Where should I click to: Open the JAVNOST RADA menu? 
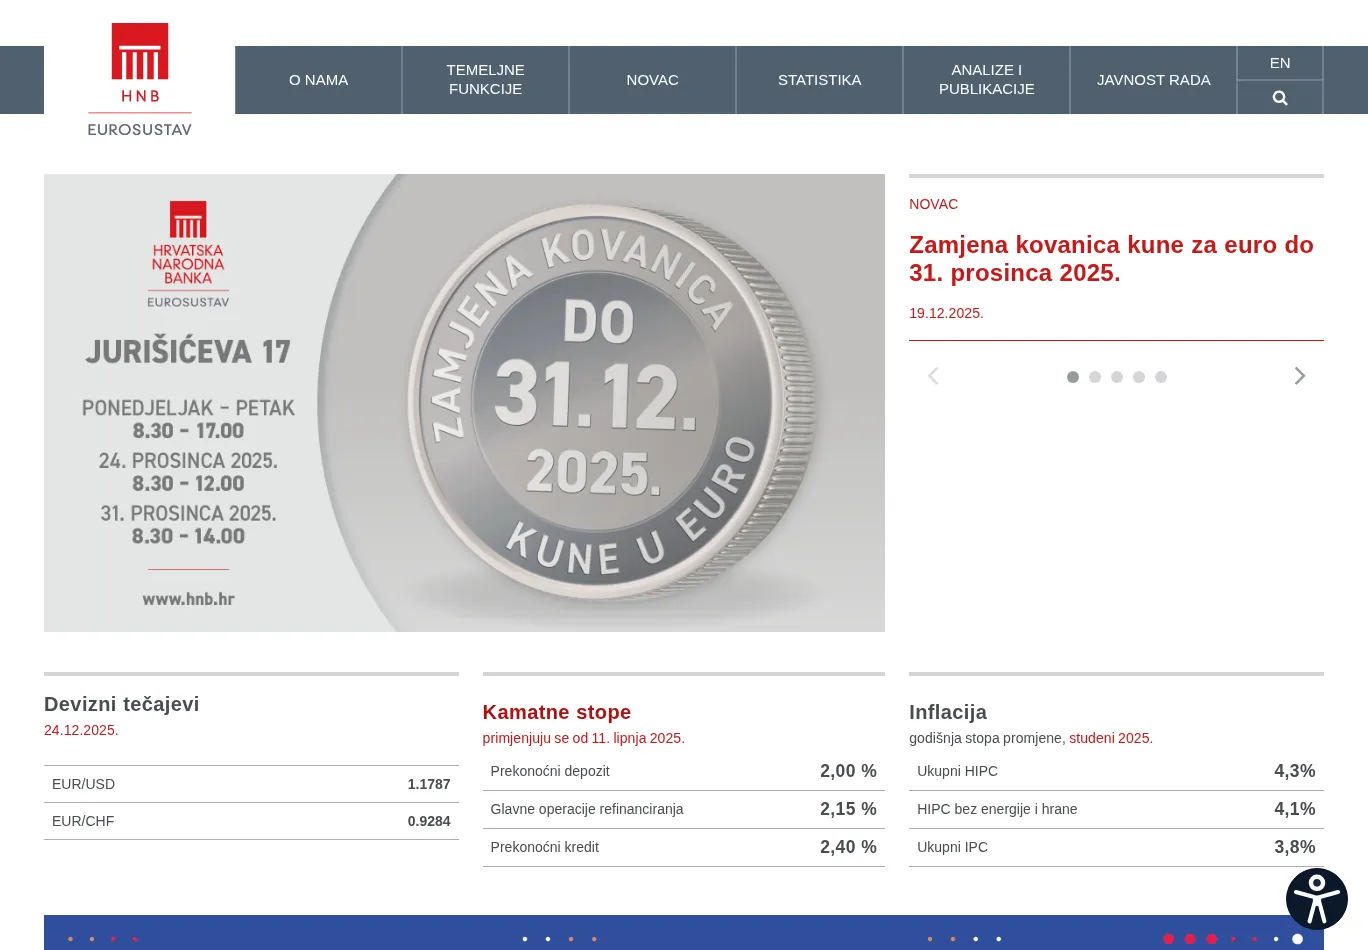[x=1153, y=80]
